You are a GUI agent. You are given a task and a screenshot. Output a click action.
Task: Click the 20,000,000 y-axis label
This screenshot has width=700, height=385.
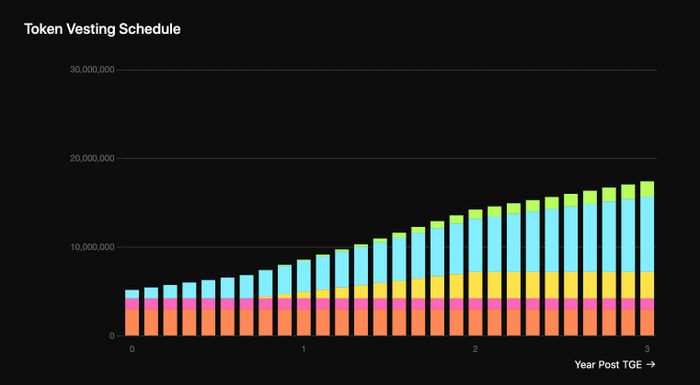coord(92,159)
